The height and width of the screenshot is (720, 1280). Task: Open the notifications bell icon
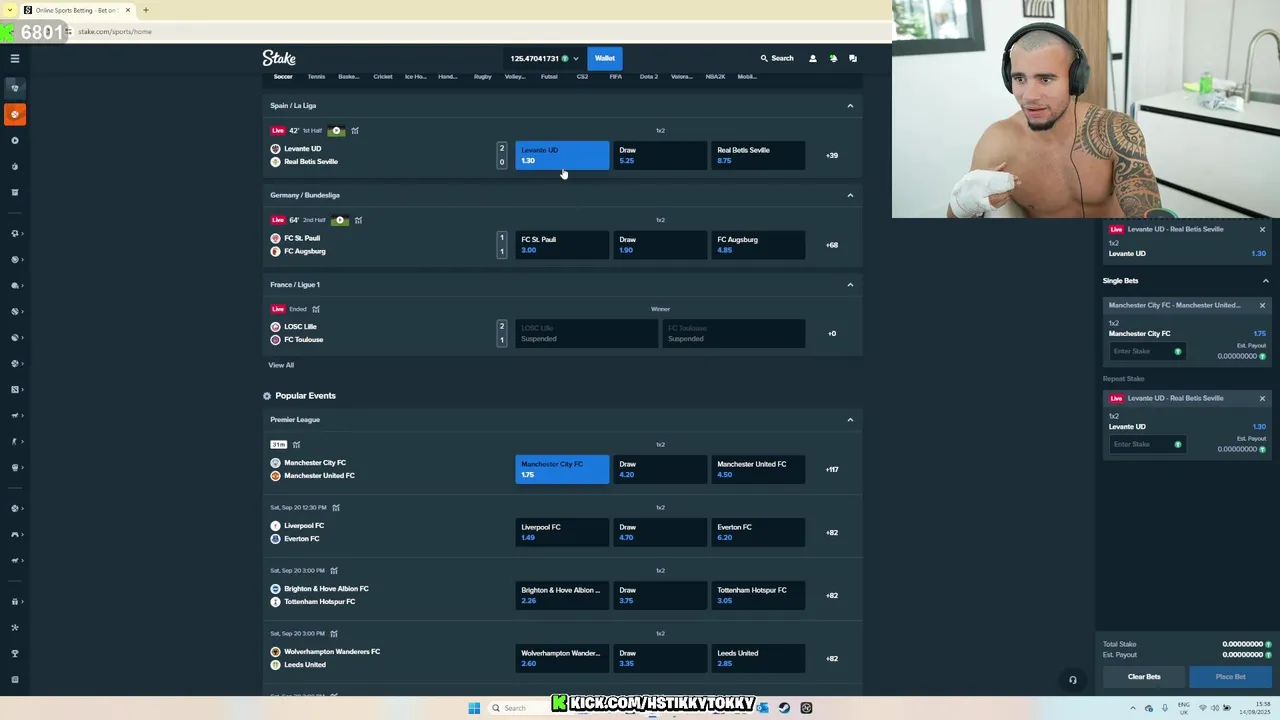click(833, 58)
